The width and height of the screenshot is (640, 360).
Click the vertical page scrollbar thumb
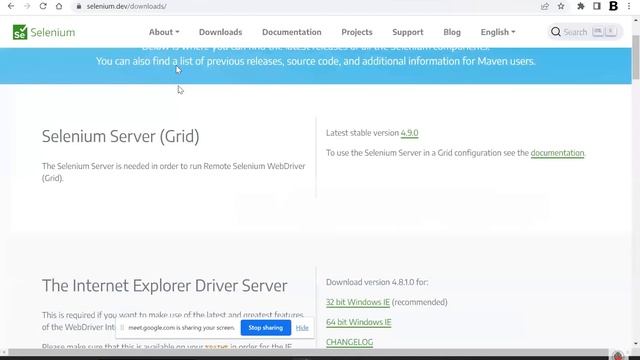[x=636, y=57]
